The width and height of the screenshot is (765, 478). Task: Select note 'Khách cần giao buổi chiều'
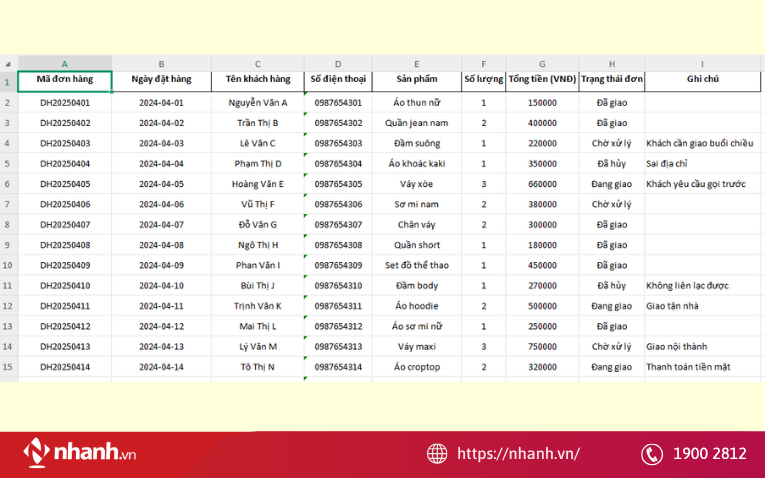(x=703, y=143)
